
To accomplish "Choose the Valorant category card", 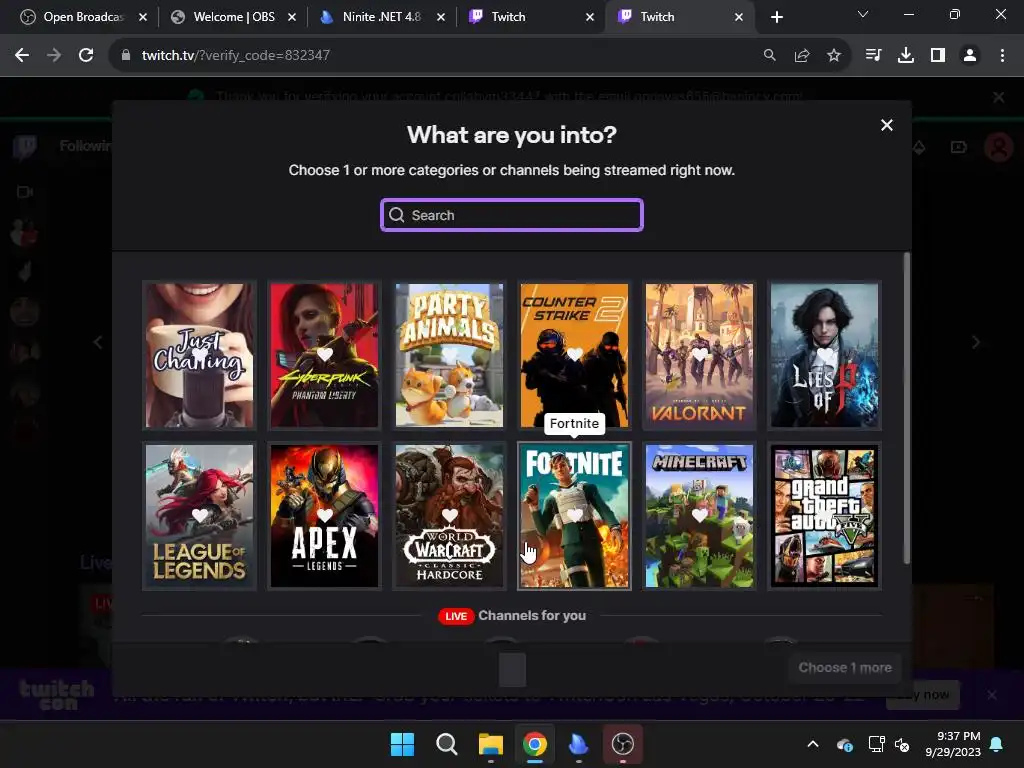I will 699,355.
